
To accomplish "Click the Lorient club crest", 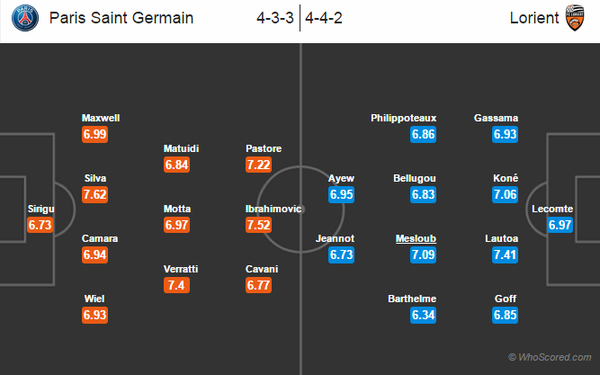I will [575, 18].
